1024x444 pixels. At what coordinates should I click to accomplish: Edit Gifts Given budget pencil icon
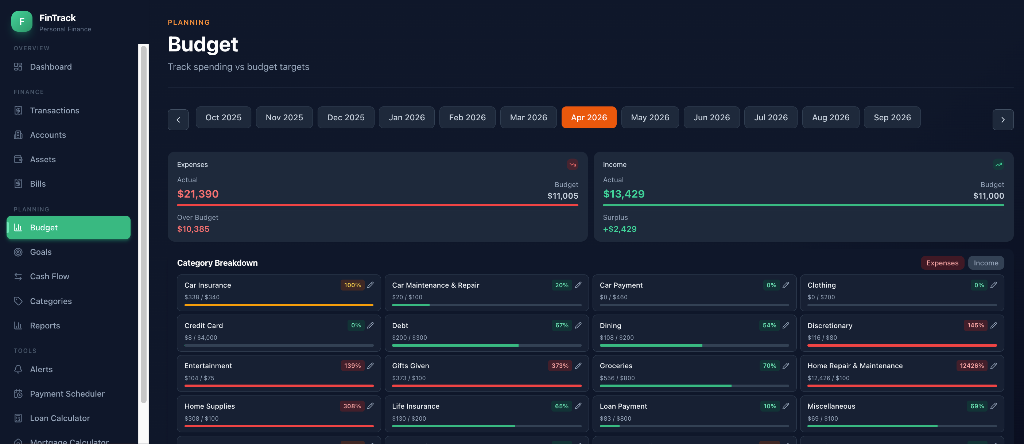click(x=578, y=366)
